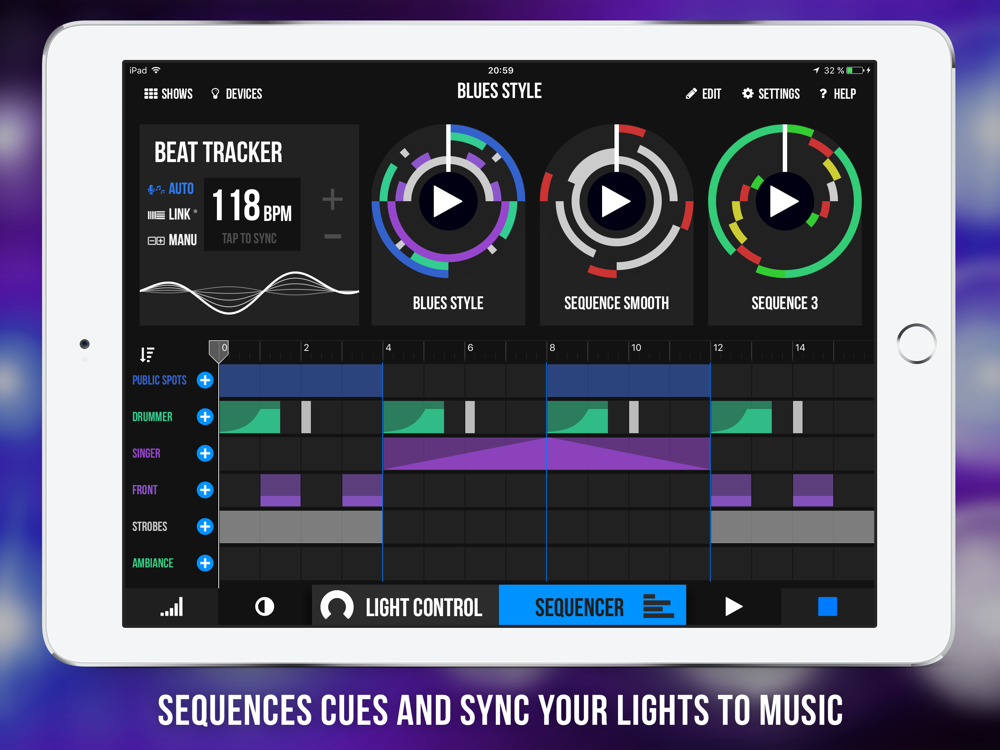The height and width of the screenshot is (750, 1000).
Task: Select first green Drummer cue block
Action: click(249, 417)
